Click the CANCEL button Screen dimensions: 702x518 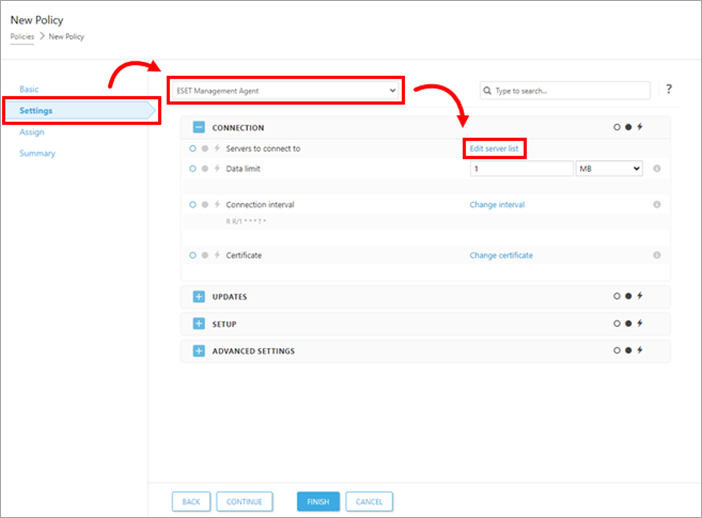[369, 501]
